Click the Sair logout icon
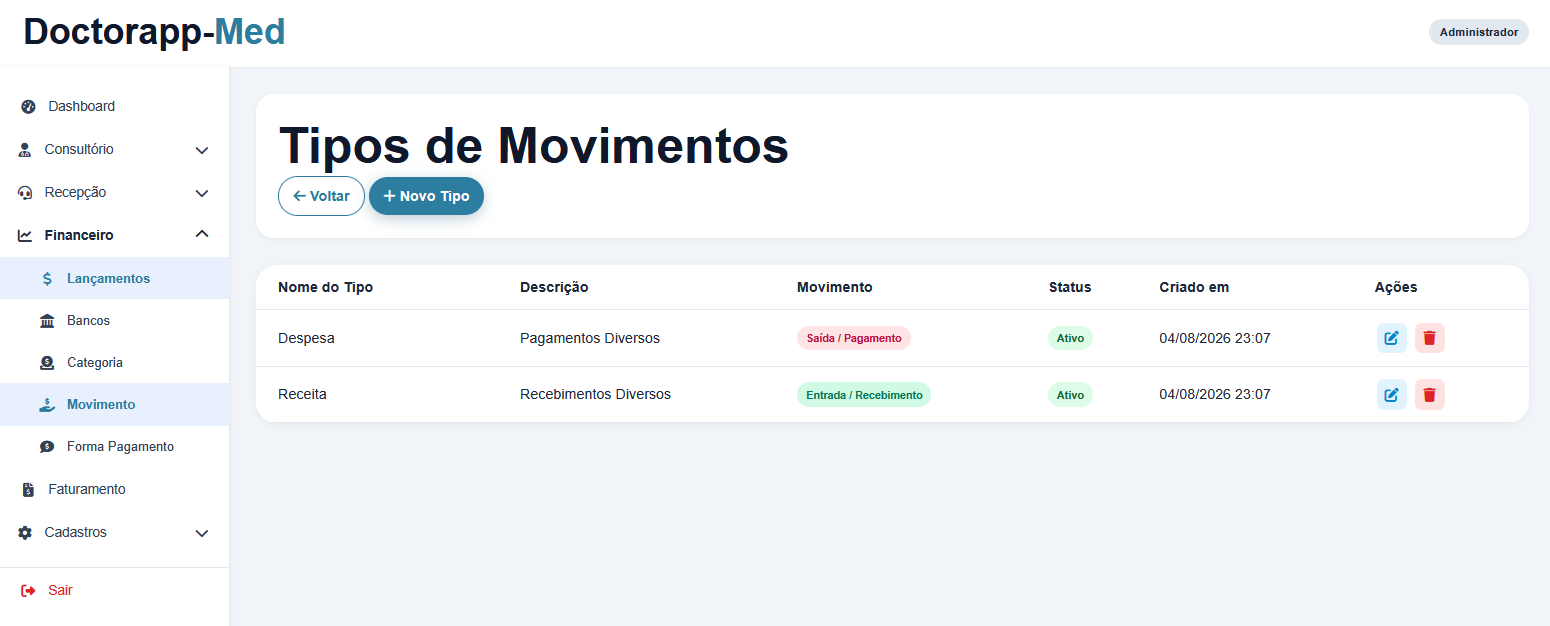 pos(28,591)
